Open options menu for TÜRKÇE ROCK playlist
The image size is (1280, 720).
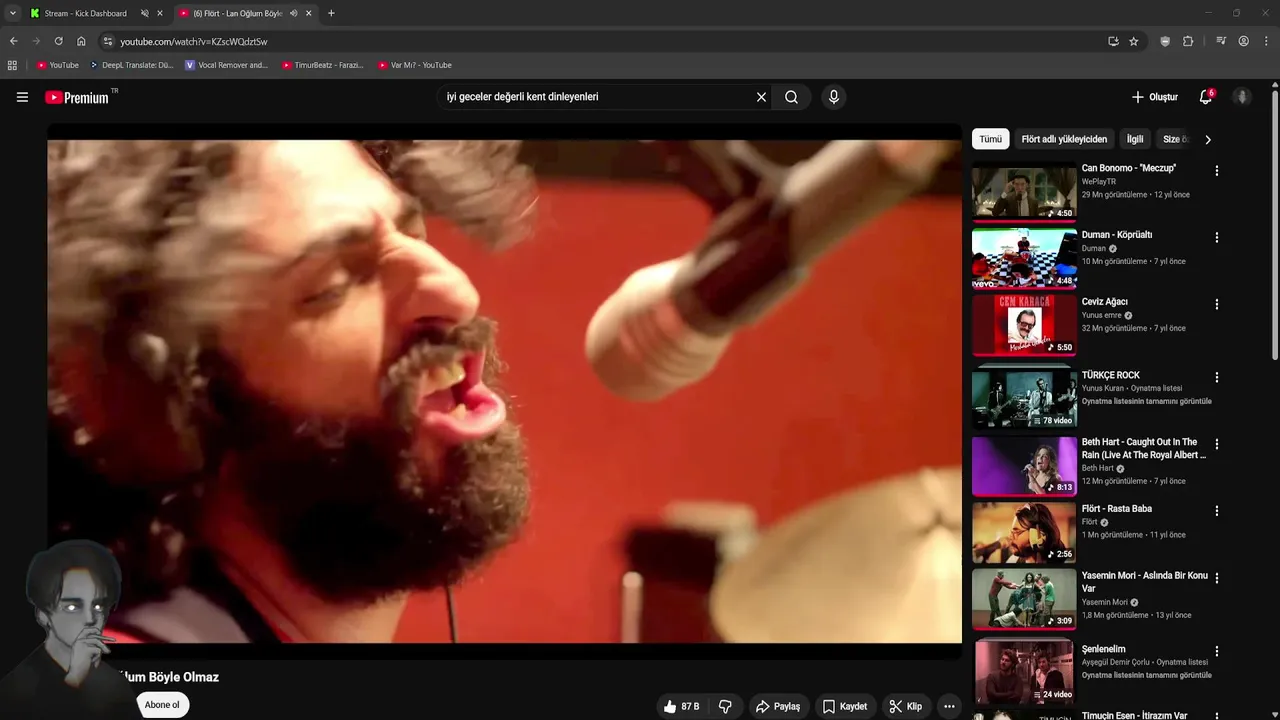(1217, 377)
